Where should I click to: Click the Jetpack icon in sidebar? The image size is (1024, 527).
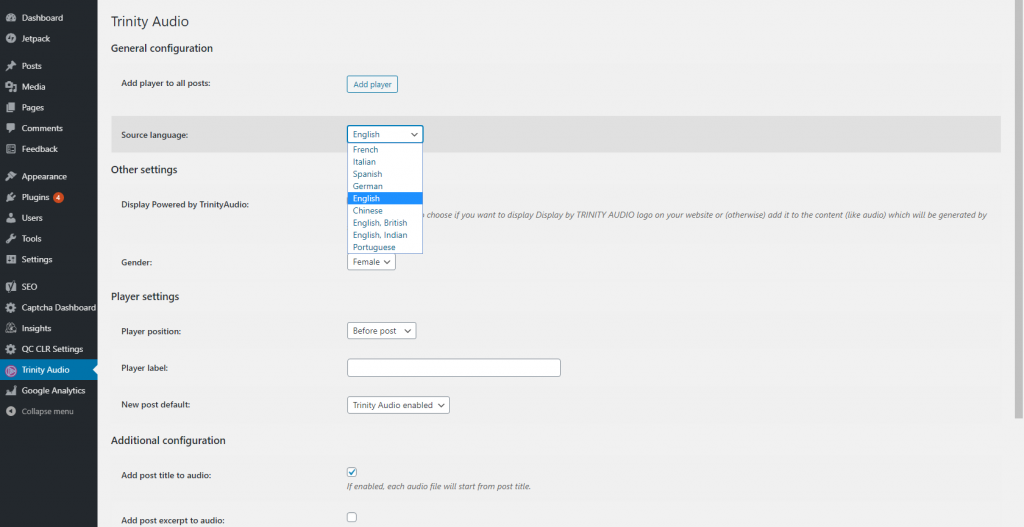10,39
